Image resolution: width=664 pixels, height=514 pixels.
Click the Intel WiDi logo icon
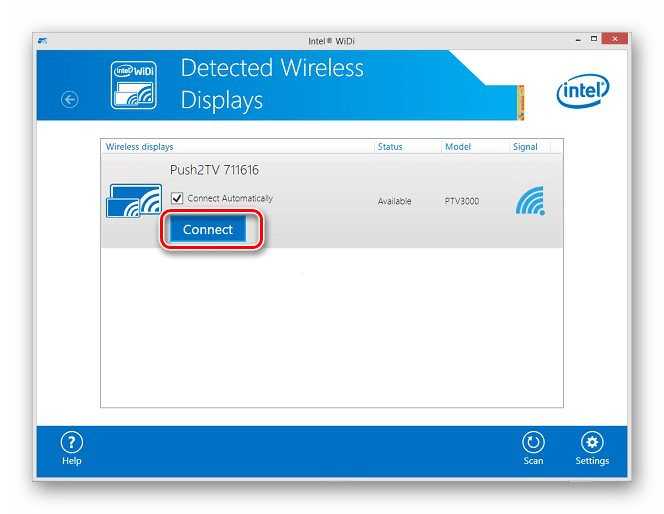[x=134, y=85]
